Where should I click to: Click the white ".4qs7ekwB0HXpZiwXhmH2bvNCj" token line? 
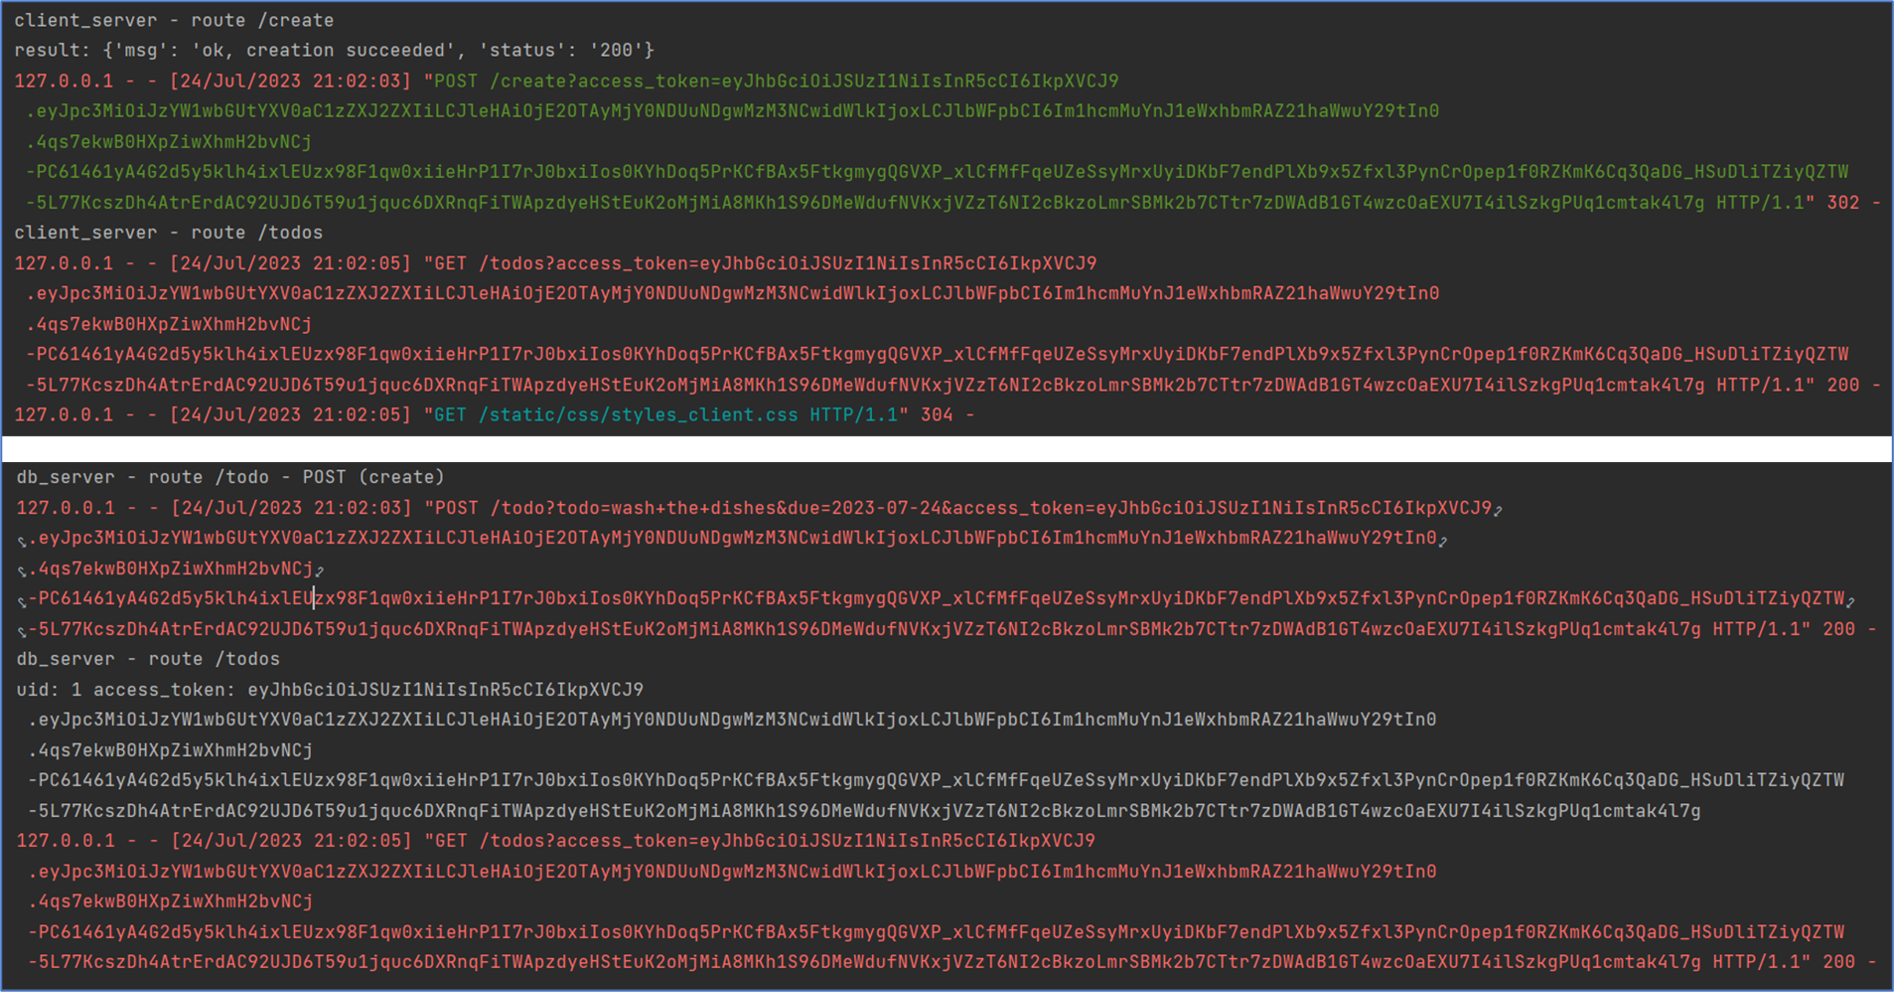point(170,750)
